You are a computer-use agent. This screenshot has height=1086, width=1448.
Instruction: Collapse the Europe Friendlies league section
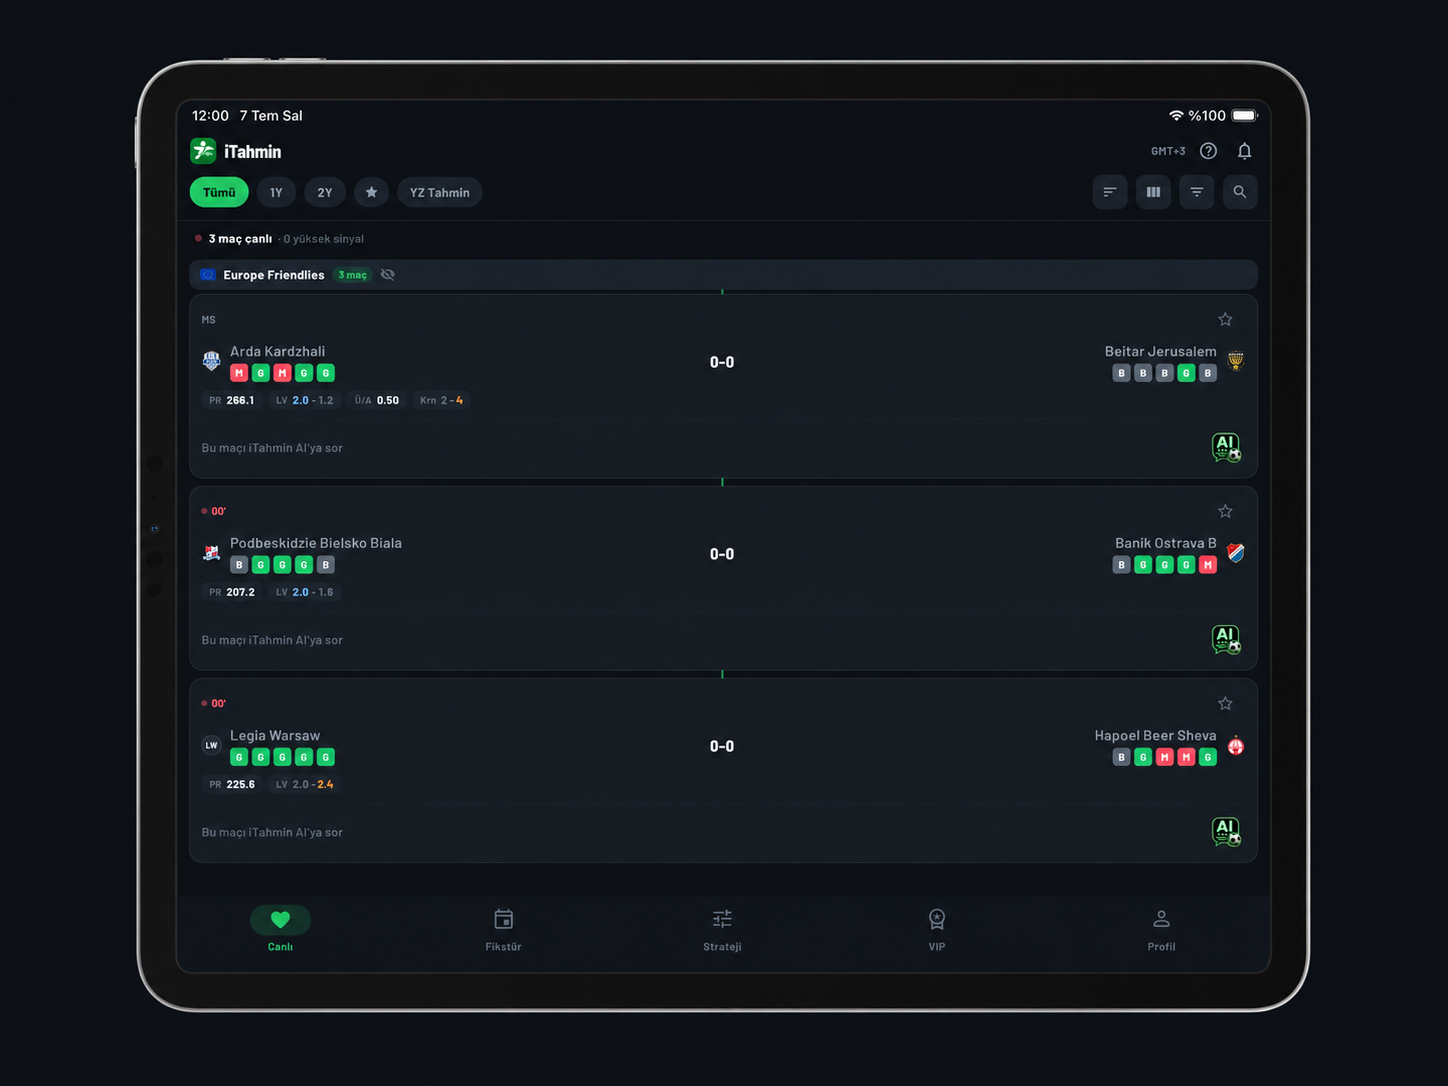coord(723,275)
